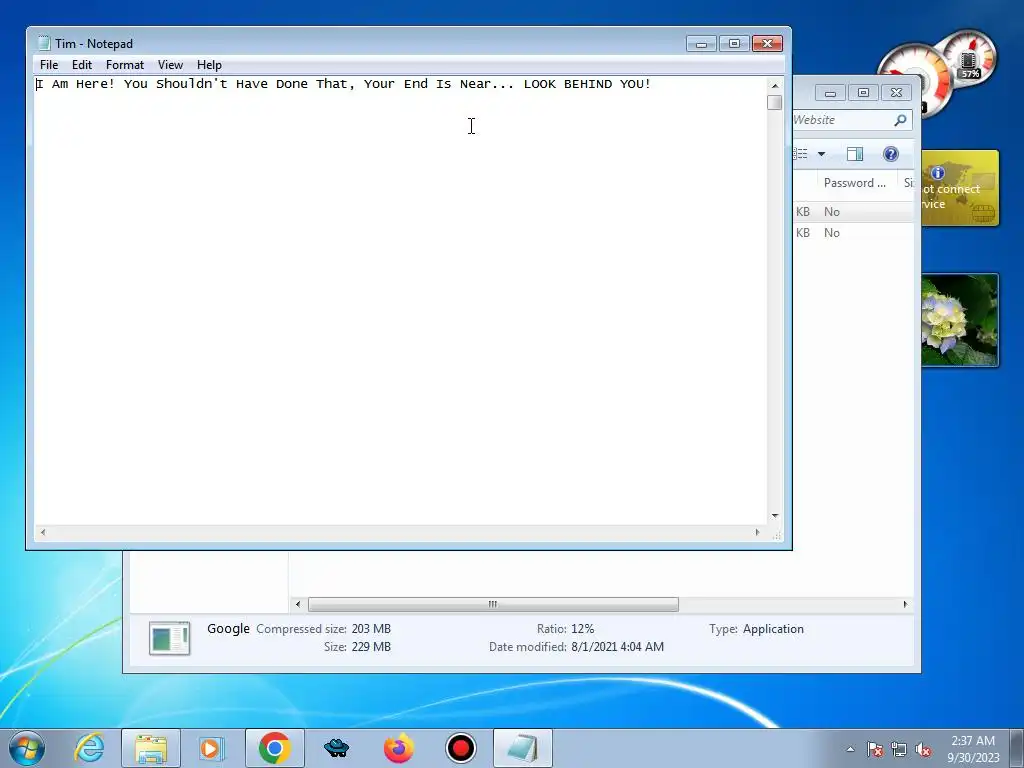This screenshot has height=768, width=1024.
Task: Open the File menu in Notepad
Action: (49, 65)
